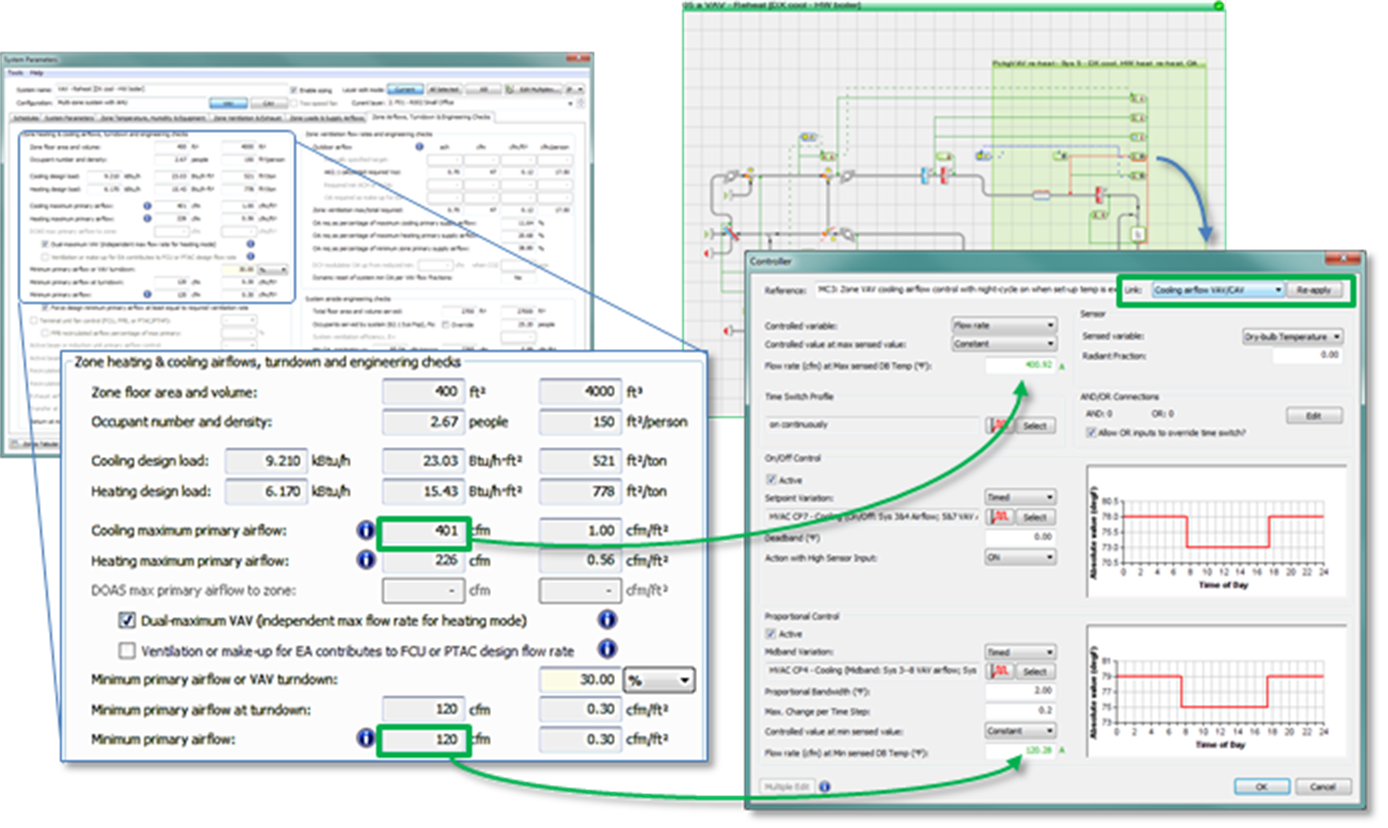The image size is (1388, 828).
Task: Open the % unit dropdown in enlarged callout
Action: pyautogui.click(x=659, y=680)
